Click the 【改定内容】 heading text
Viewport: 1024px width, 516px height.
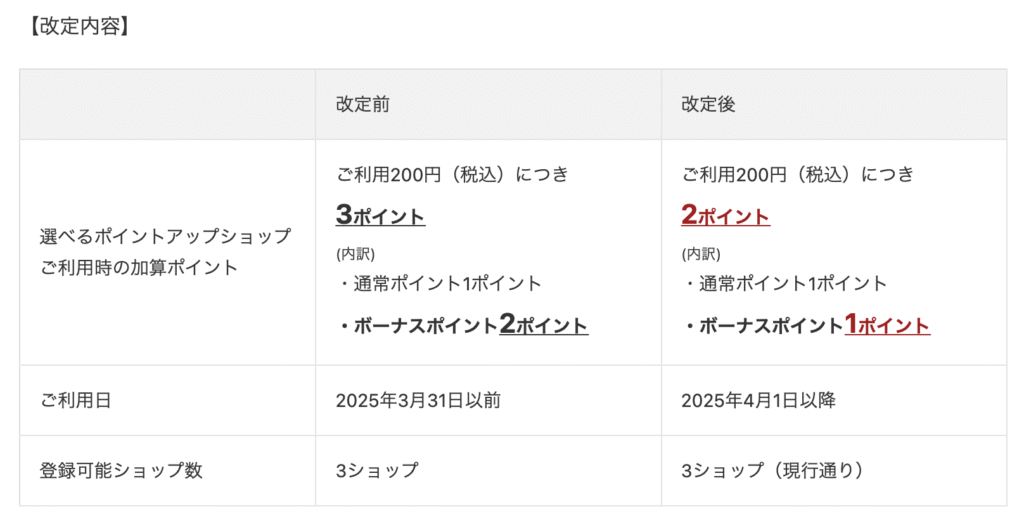(79, 27)
